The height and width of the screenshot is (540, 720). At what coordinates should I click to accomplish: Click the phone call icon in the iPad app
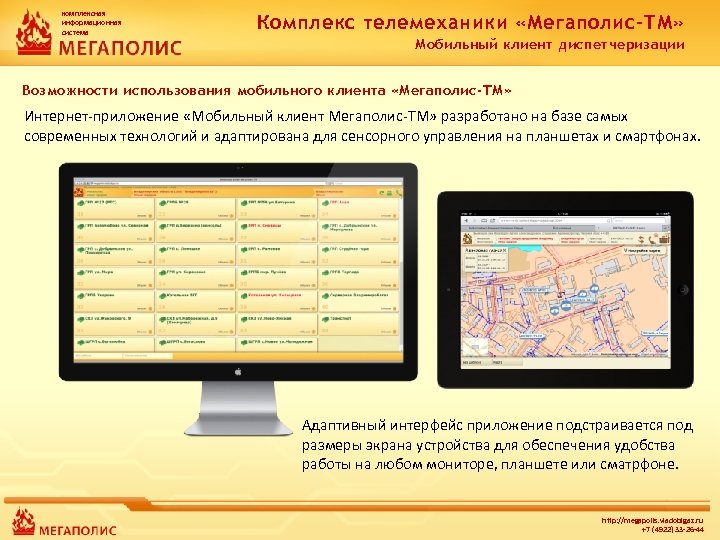coord(653,239)
